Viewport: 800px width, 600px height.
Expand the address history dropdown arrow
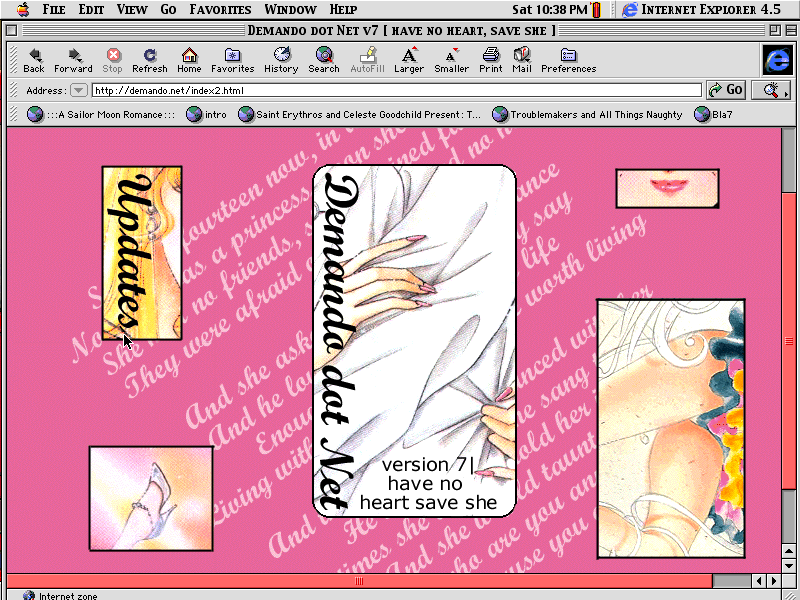(78, 90)
